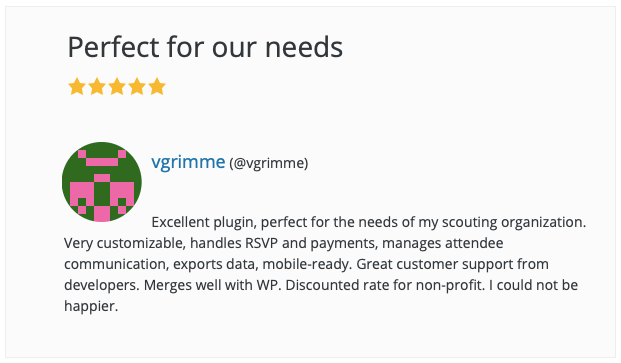Open the "Perfect for our needs" review title

(x=205, y=47)
